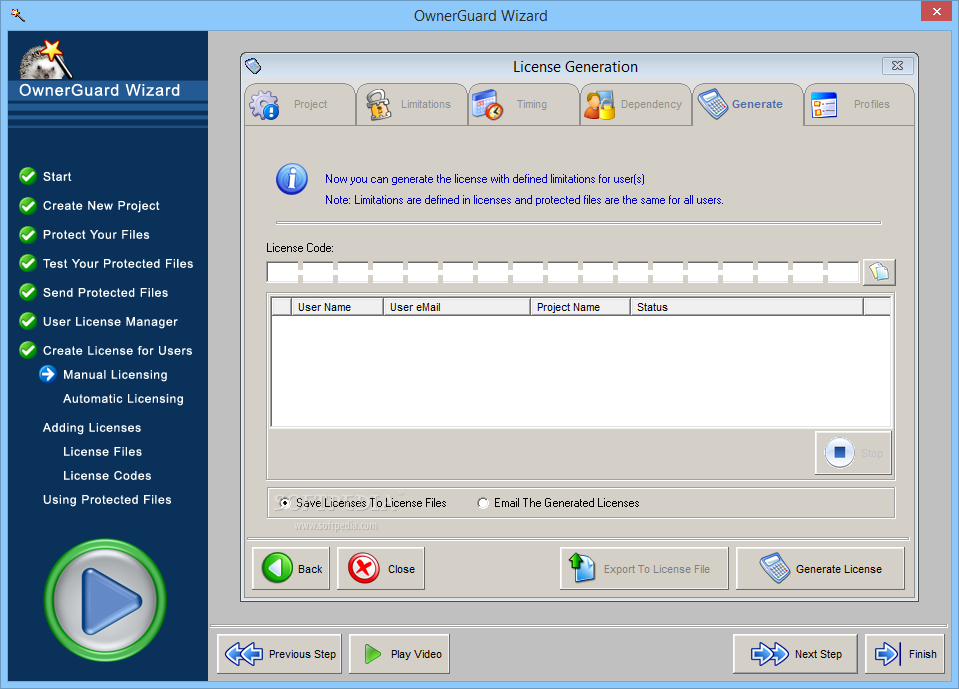
Task: Click the red Close button
Action: click(x=381, y=569)
